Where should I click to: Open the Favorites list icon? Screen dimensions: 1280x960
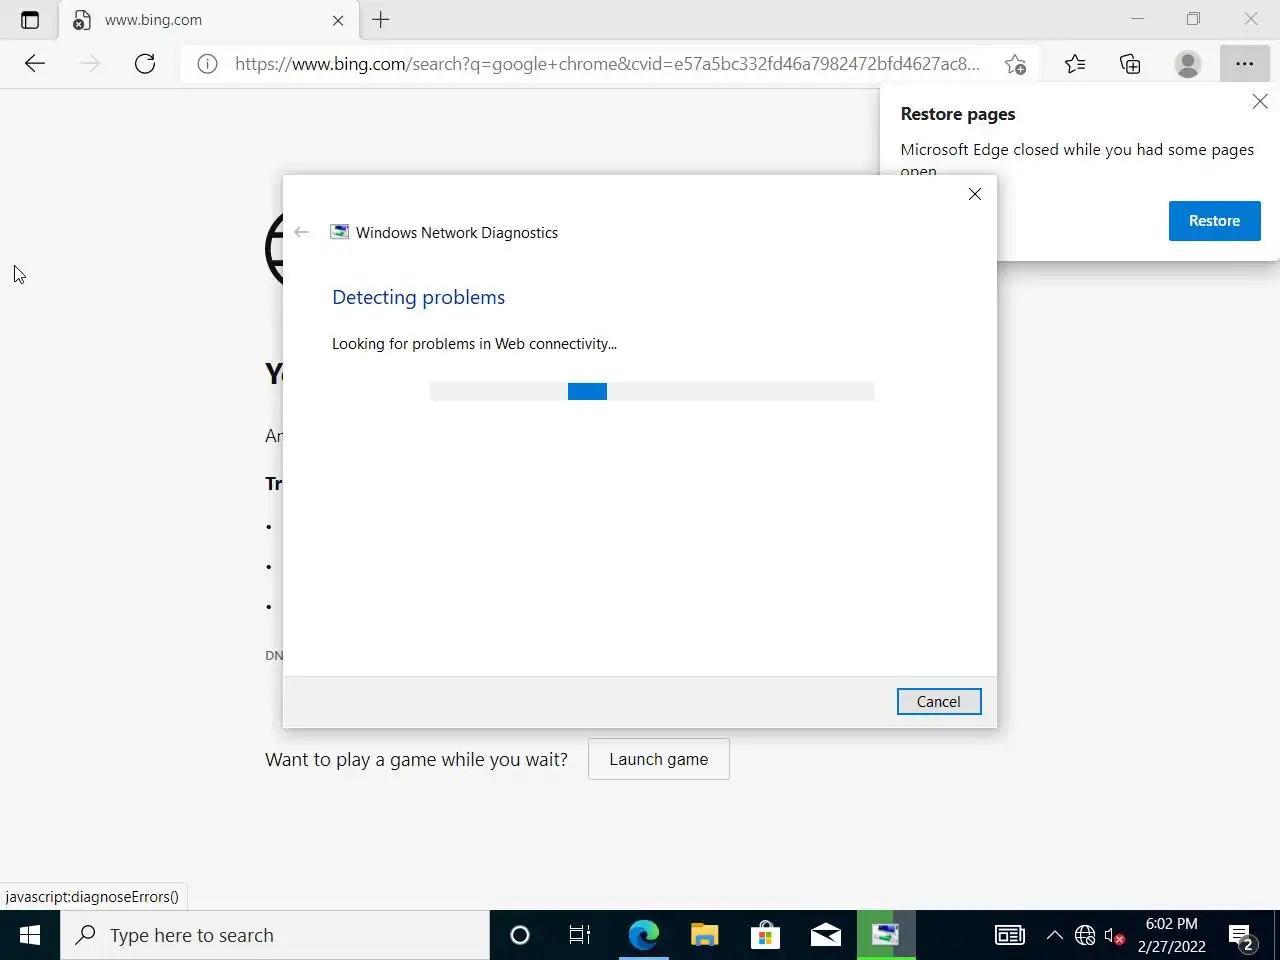pos(1075,64)
